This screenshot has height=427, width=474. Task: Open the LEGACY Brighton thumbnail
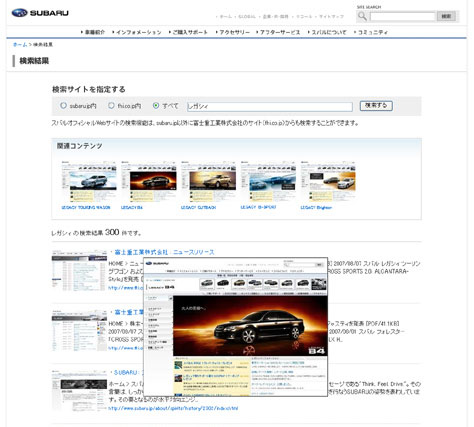coord(328,181)
